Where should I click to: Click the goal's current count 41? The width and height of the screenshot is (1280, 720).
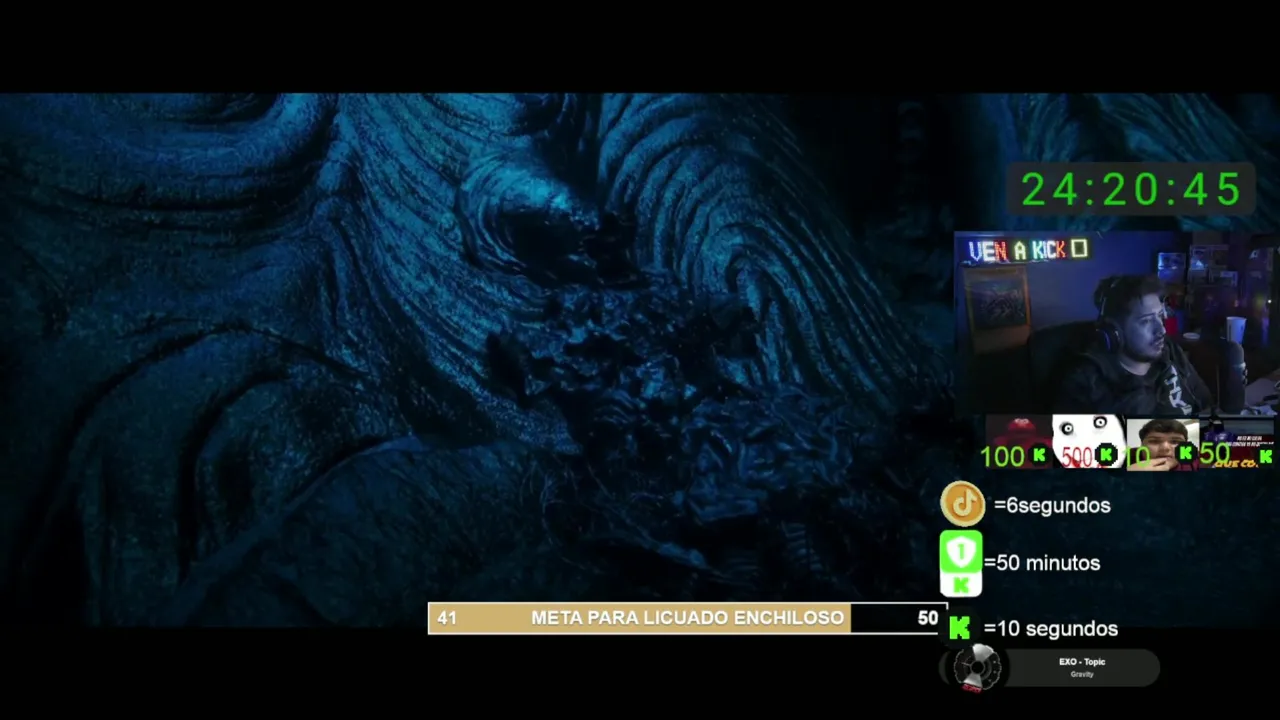click(447, 618)
